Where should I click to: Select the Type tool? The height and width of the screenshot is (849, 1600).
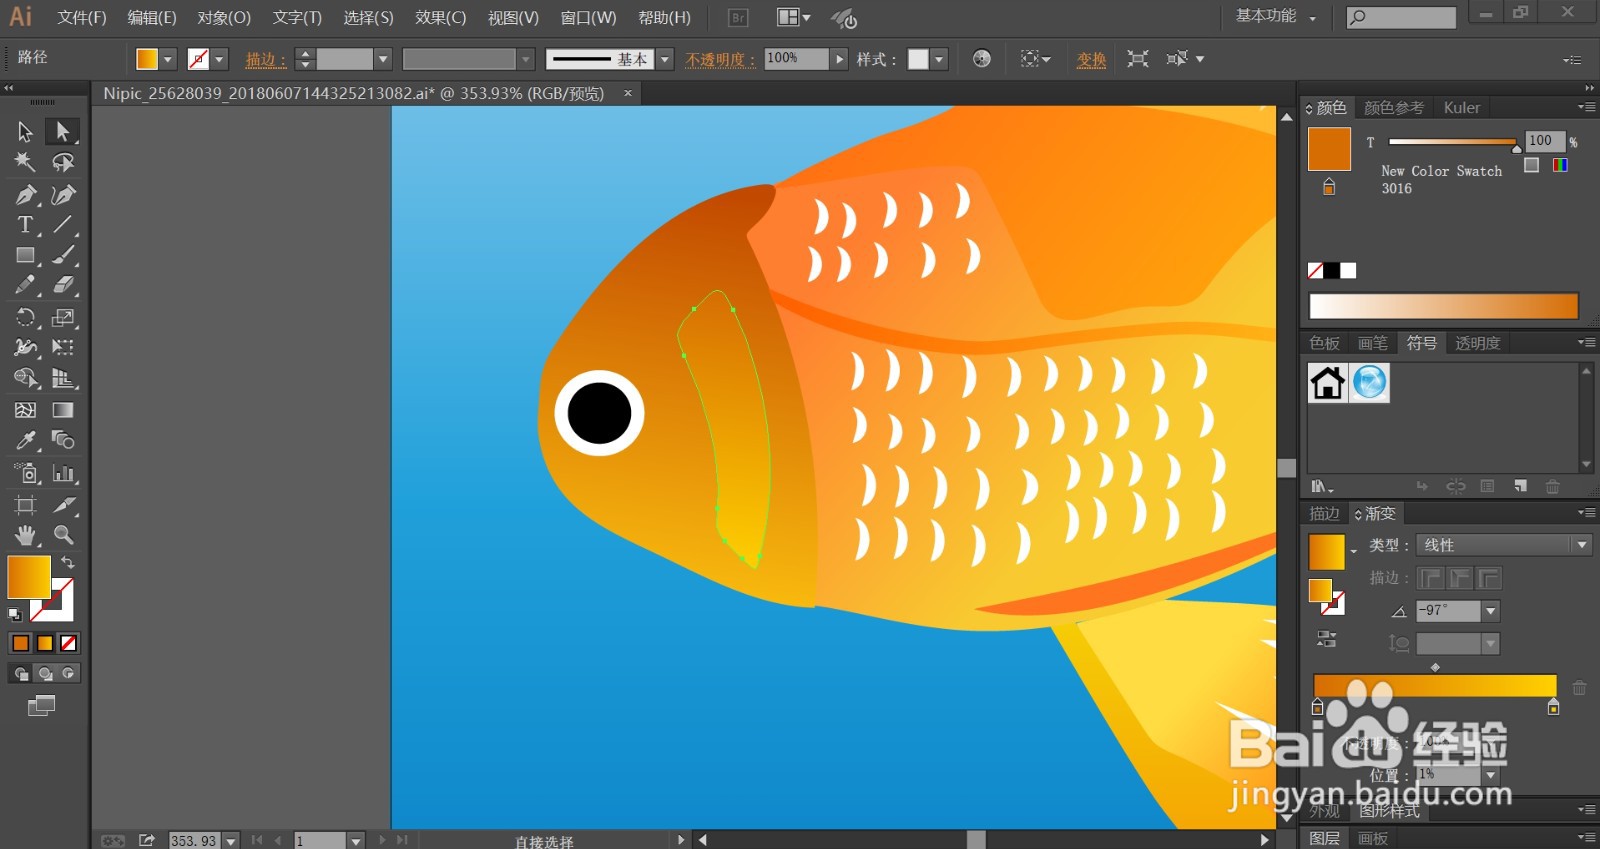tap(25, 225)
